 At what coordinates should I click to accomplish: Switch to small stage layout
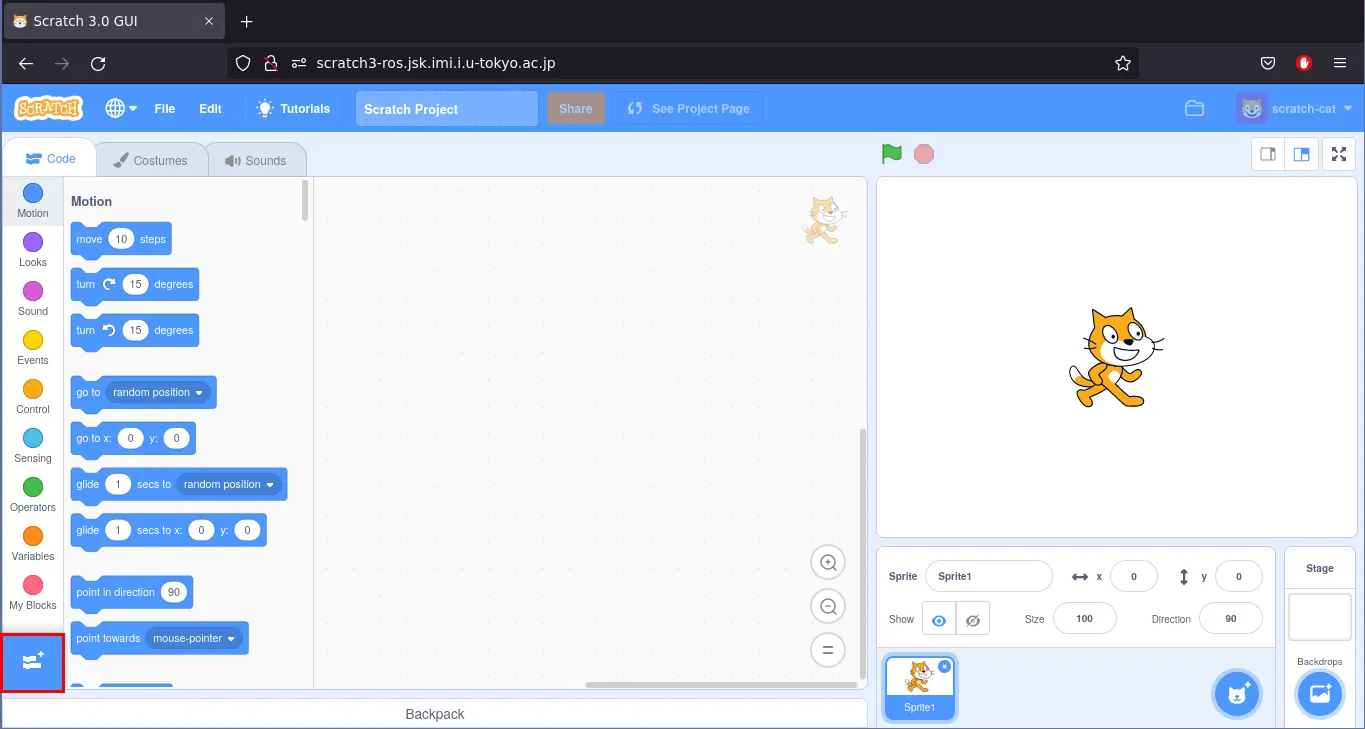(x=1268, y=154)
